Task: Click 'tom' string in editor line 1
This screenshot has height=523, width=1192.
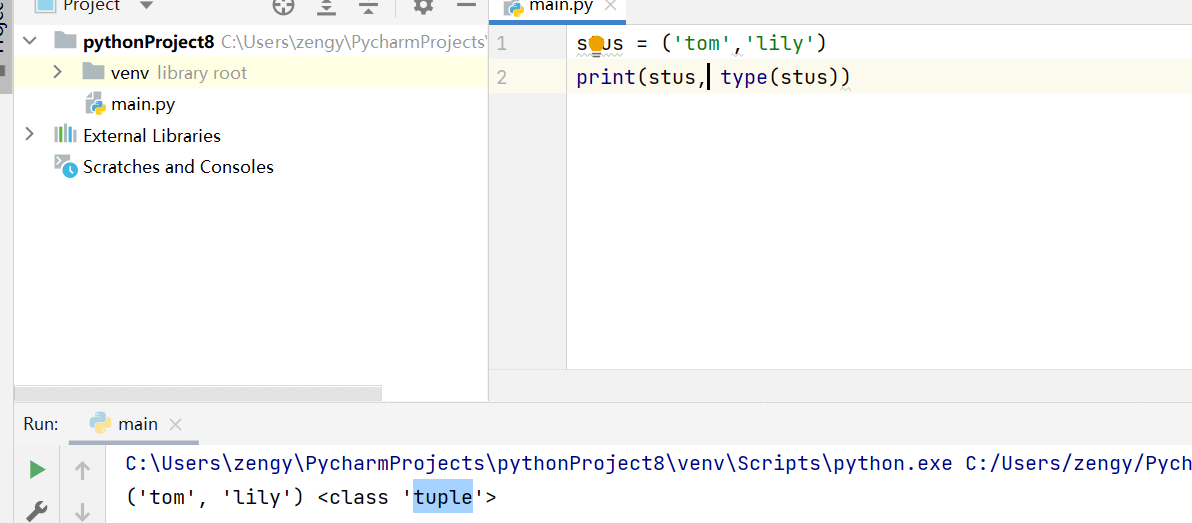Action: (703, 44)
